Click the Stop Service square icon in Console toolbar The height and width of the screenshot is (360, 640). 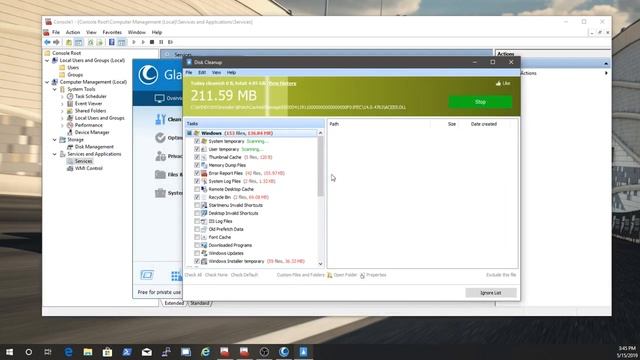coord(152,42)
